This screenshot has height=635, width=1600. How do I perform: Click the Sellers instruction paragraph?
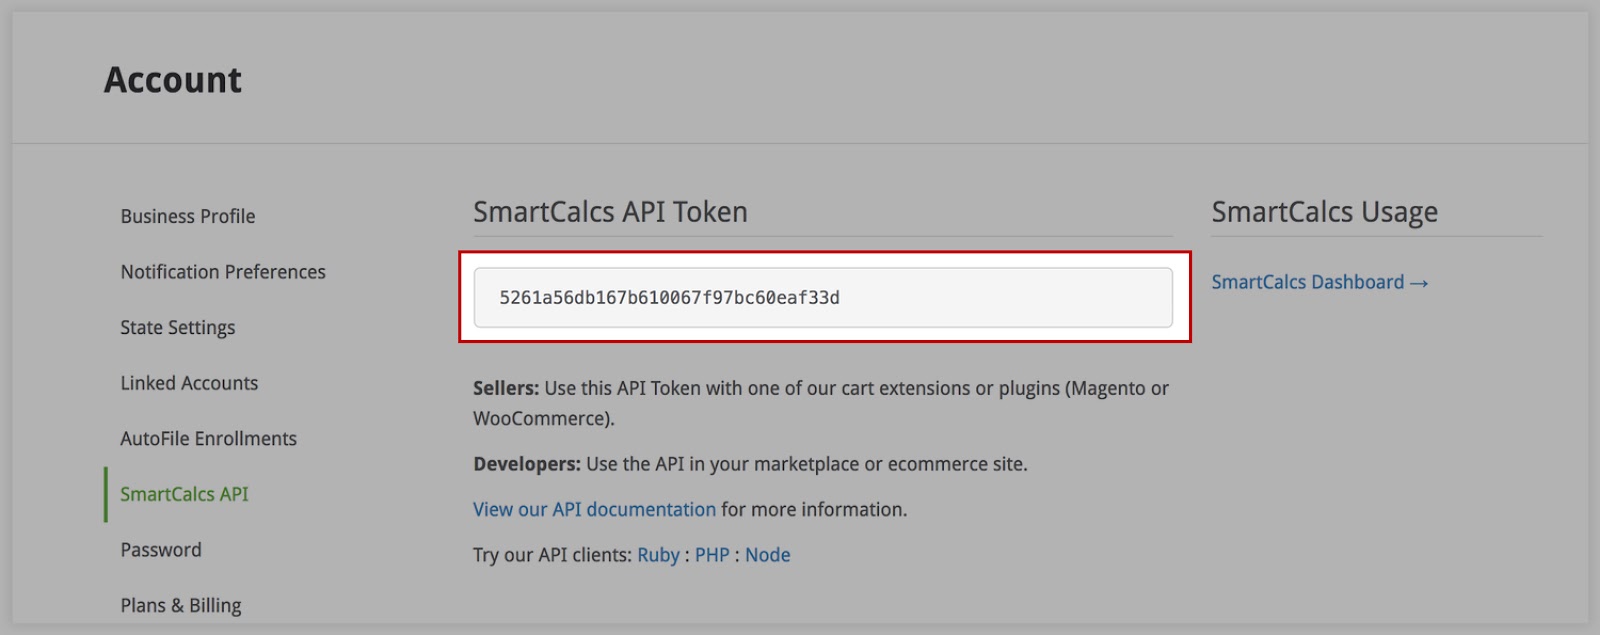(821, 403)
